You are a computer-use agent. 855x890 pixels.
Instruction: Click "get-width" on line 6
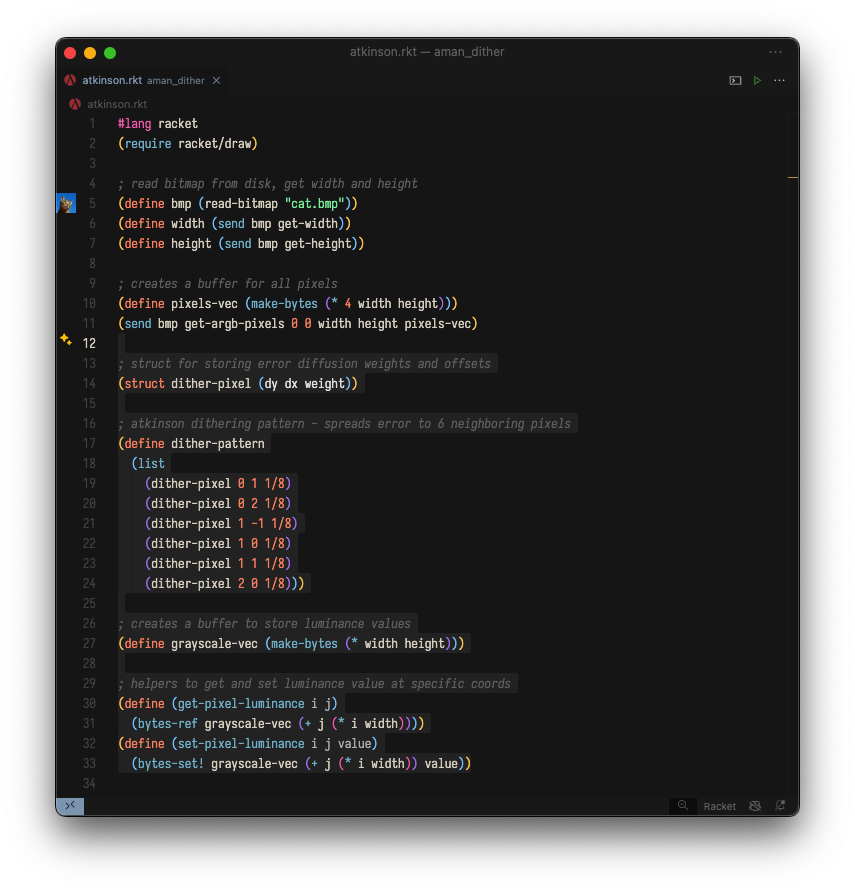tap(308, 224)
